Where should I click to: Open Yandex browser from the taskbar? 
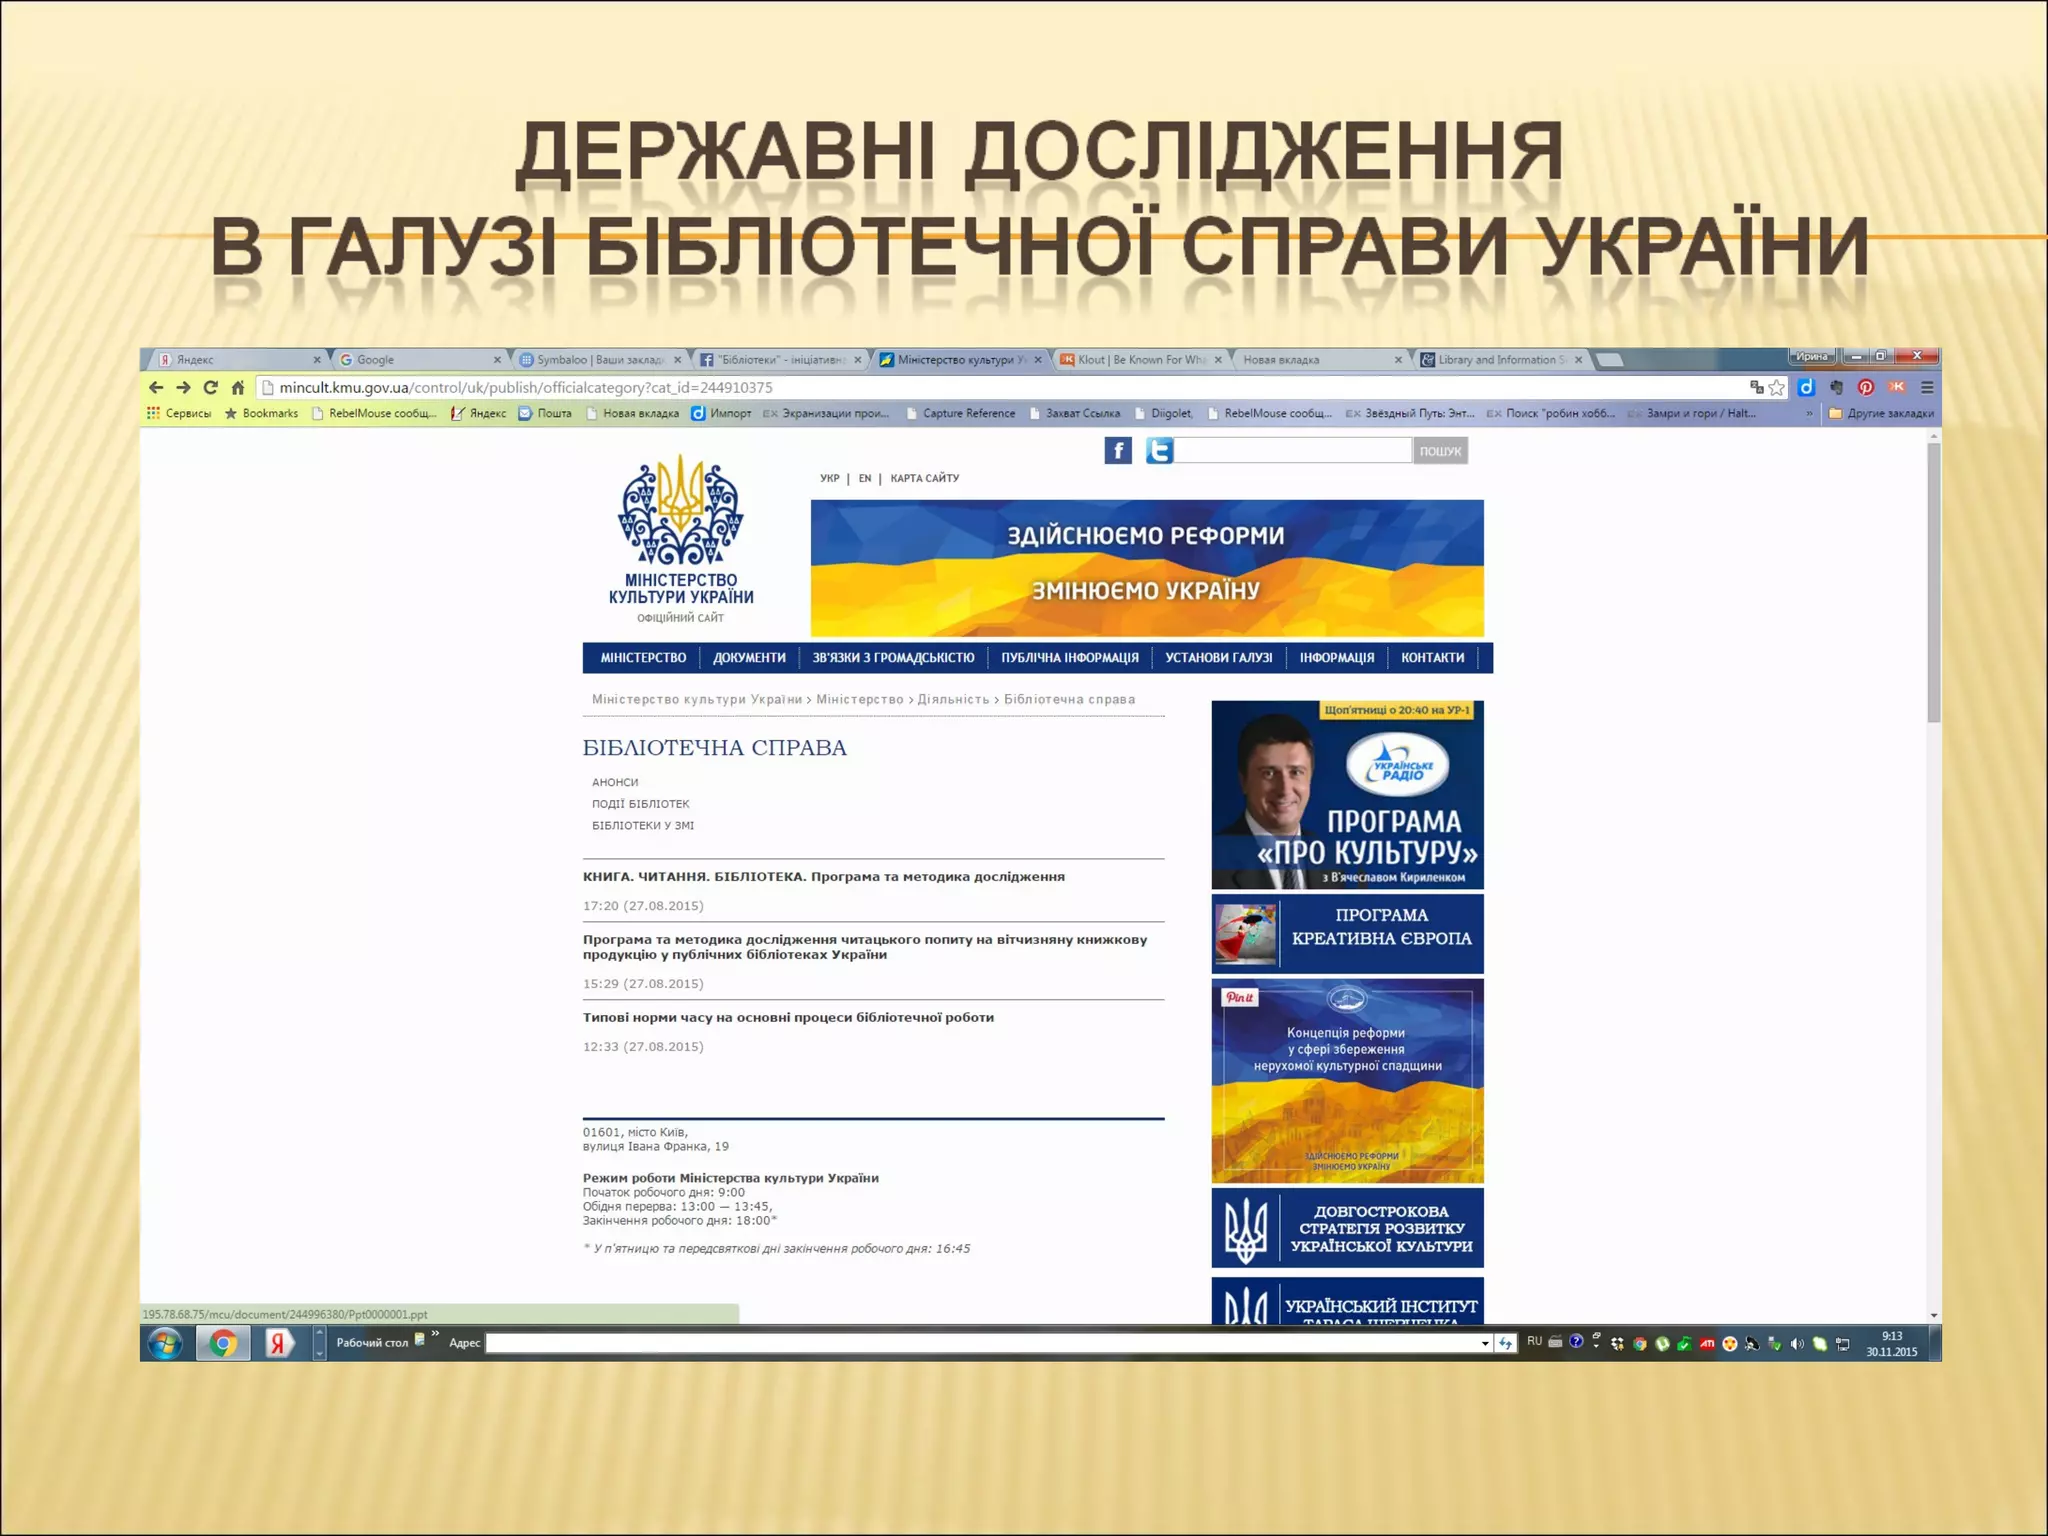click(x=279, y=1343)
